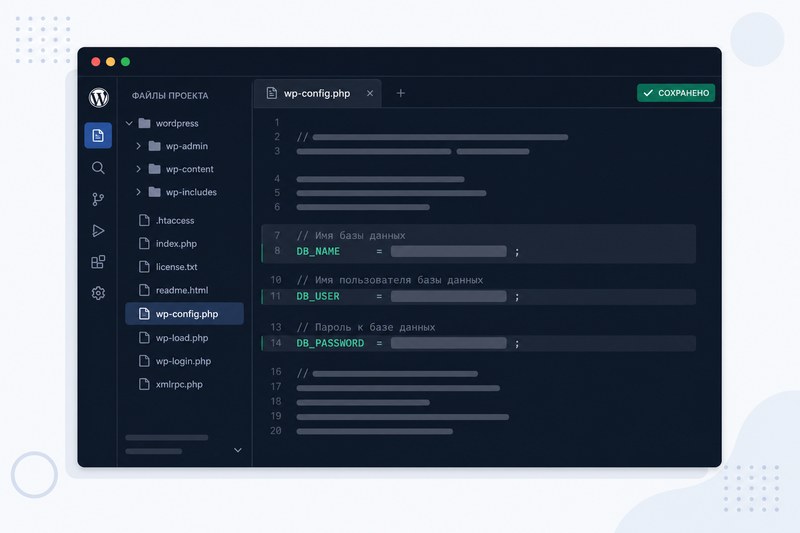Open the license.txt file
Image resolution: width=800 pixels, height=533 pixels.
click(x=177, y=267)
